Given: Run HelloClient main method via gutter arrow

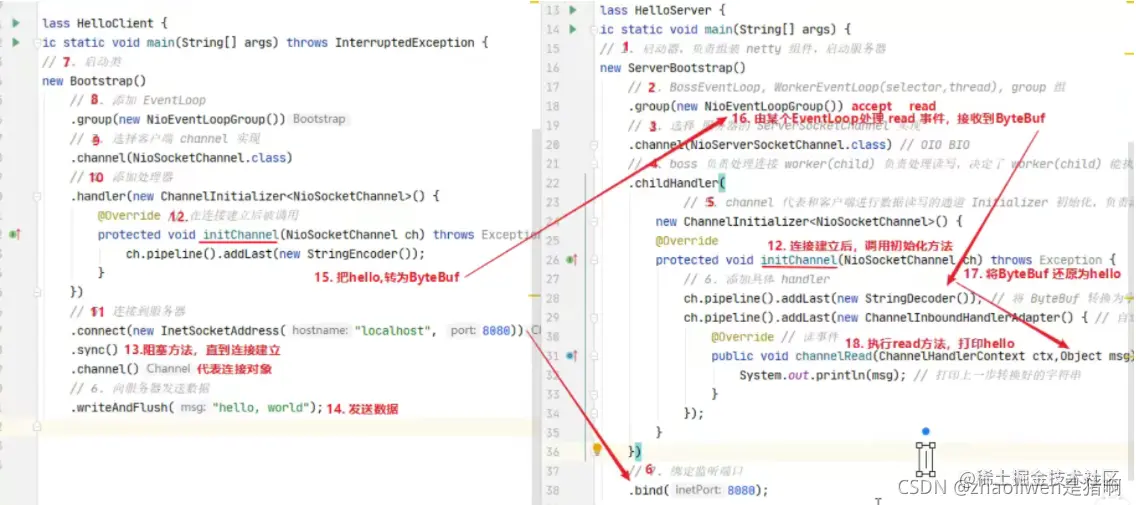Looking at the screenshot, I should [x=16, y=43].
